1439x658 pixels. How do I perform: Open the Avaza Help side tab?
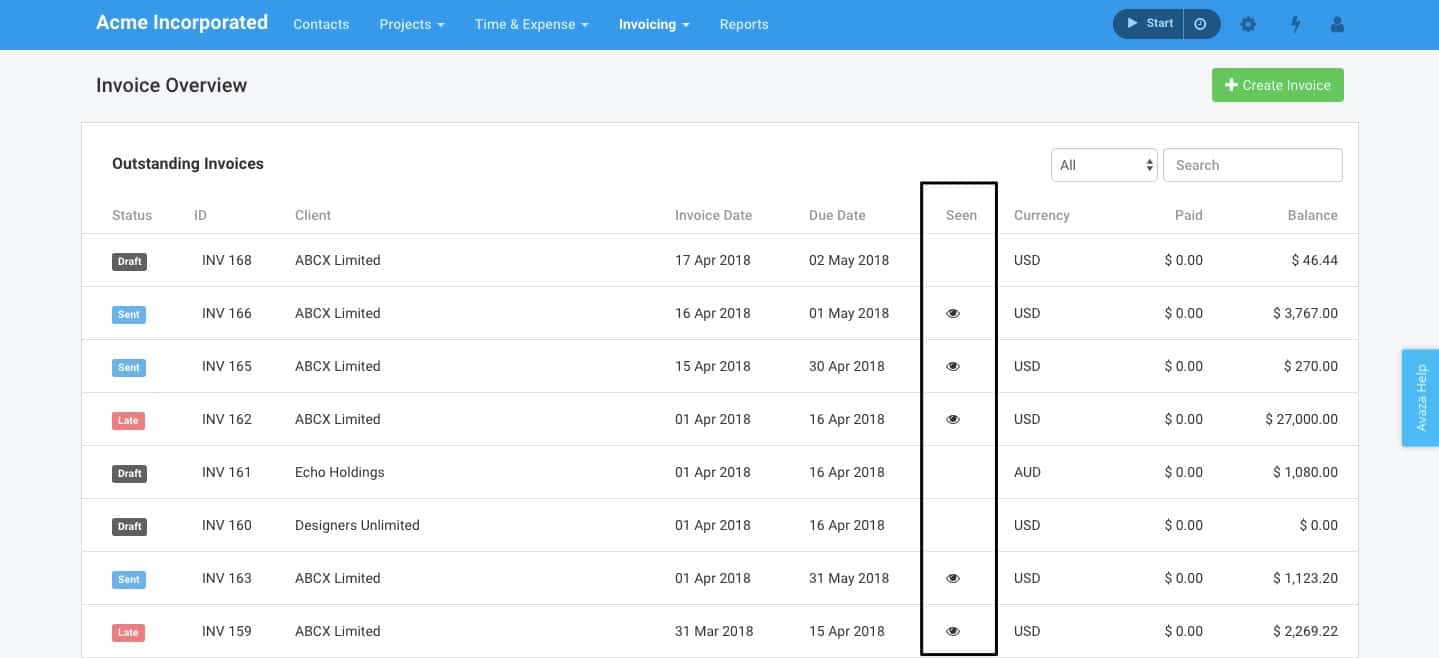point(1420,397)
